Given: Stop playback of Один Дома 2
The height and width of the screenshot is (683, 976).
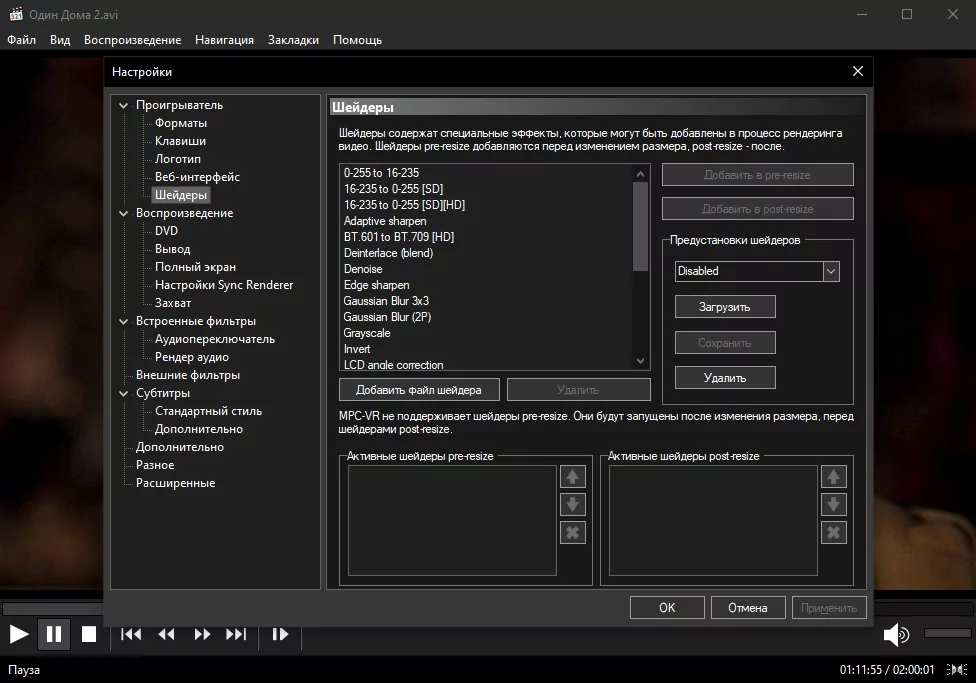Looking at the screenshot, I should 89,634.
